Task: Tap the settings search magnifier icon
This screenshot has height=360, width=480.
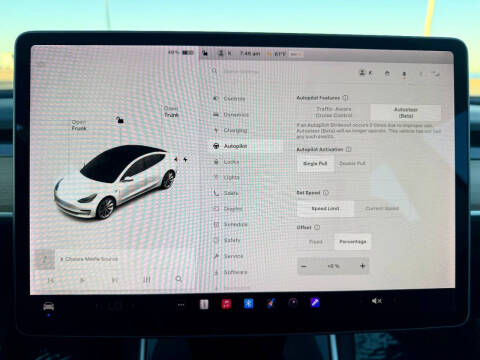Action: coord(214,71)
